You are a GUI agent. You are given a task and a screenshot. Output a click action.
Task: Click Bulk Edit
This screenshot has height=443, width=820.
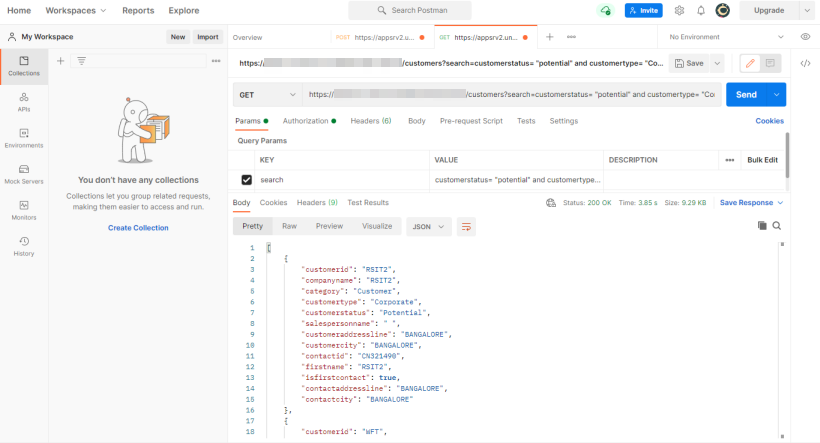(x=762, y=160)
